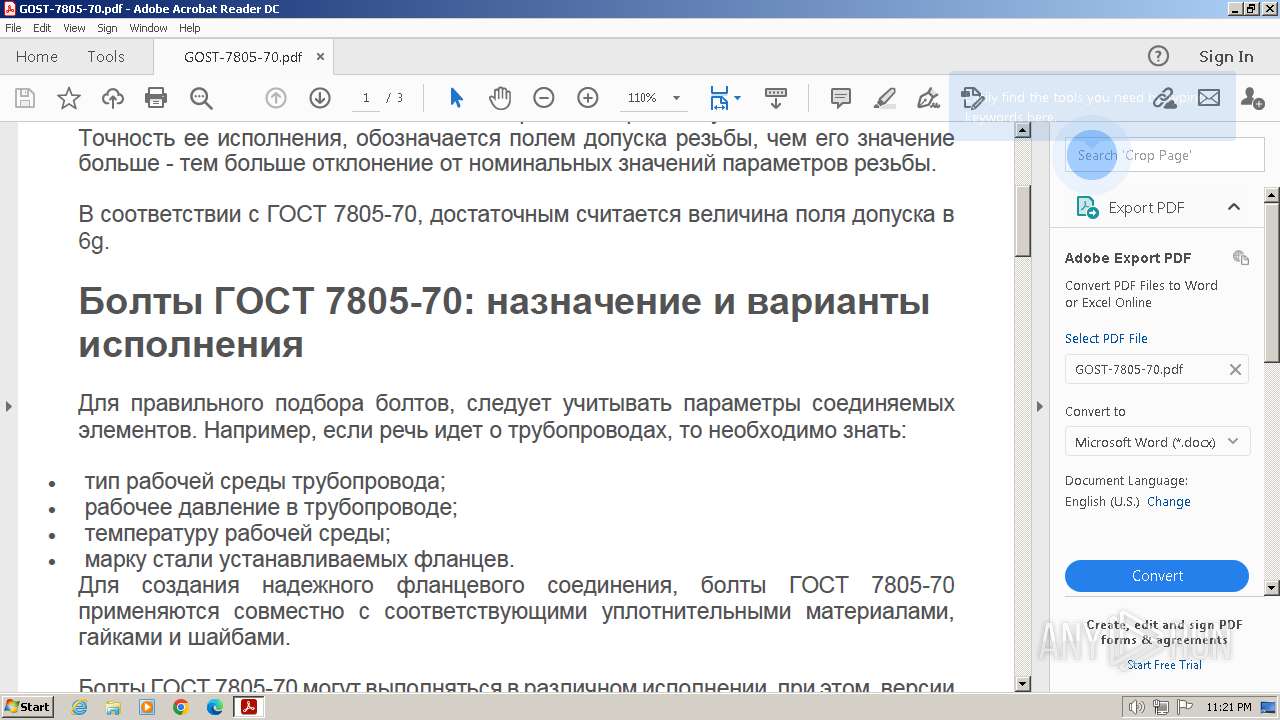Bookmark the document with the star icon
The image size is (1280, 720).
[x=69, y=98]
